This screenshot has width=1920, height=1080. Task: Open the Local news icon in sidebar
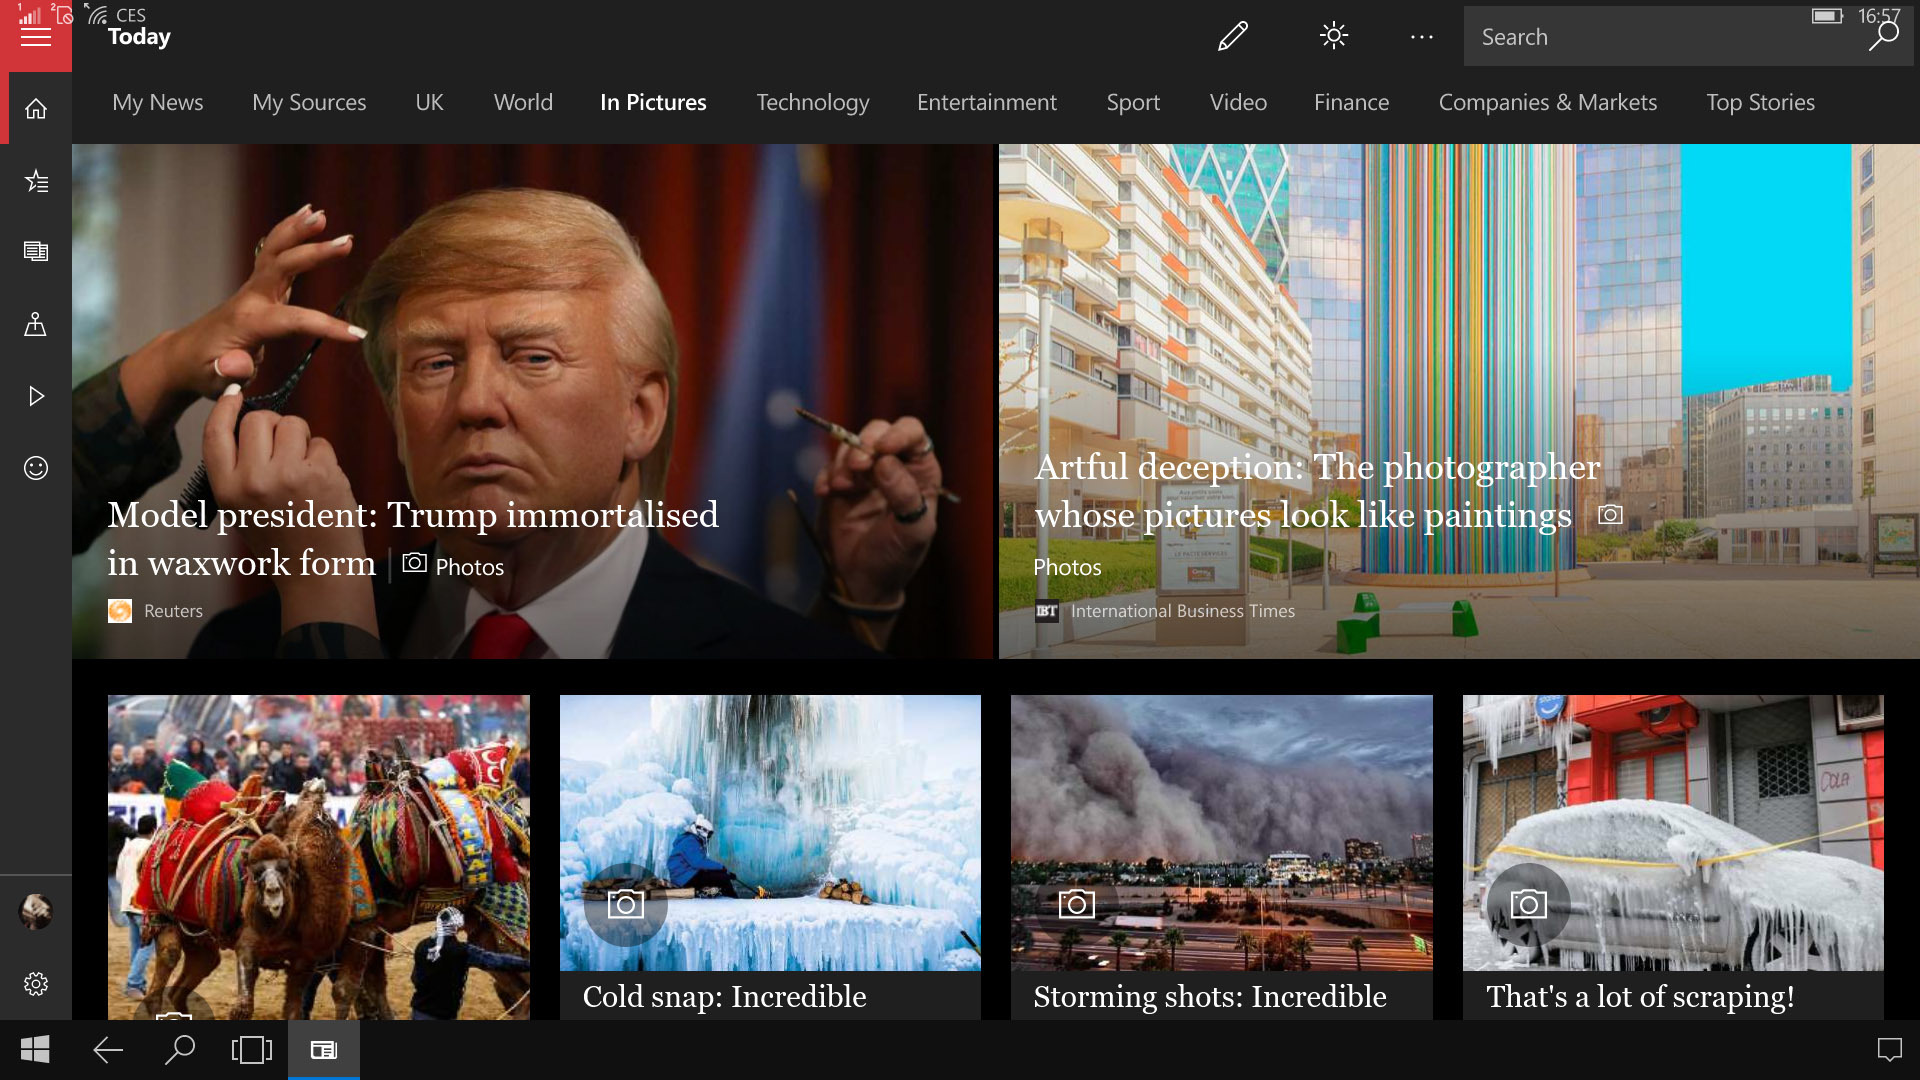tap(36, 324)
